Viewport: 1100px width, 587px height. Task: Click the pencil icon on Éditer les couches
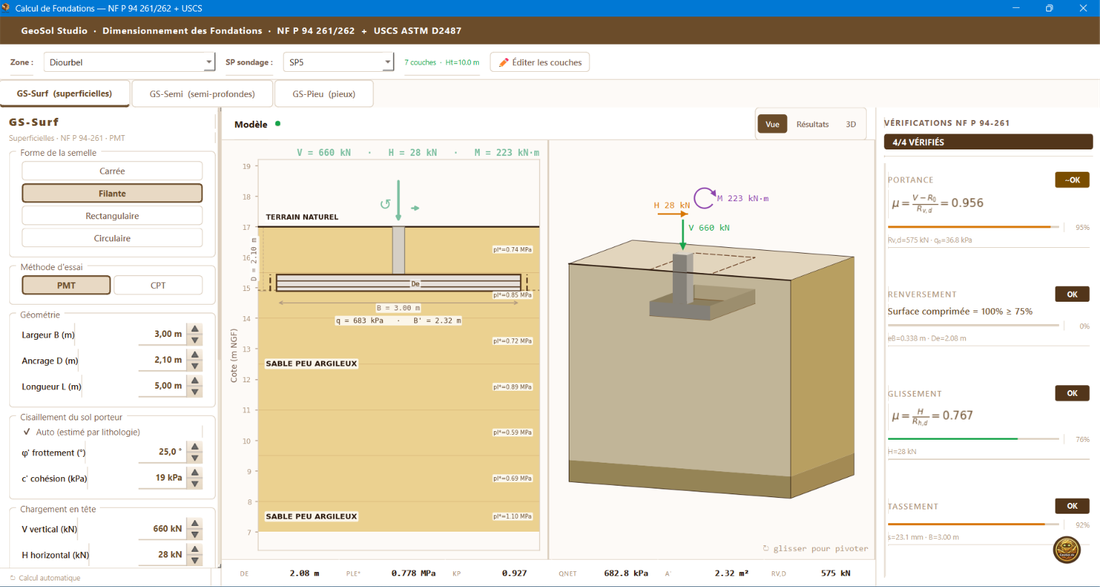[503, 62]
